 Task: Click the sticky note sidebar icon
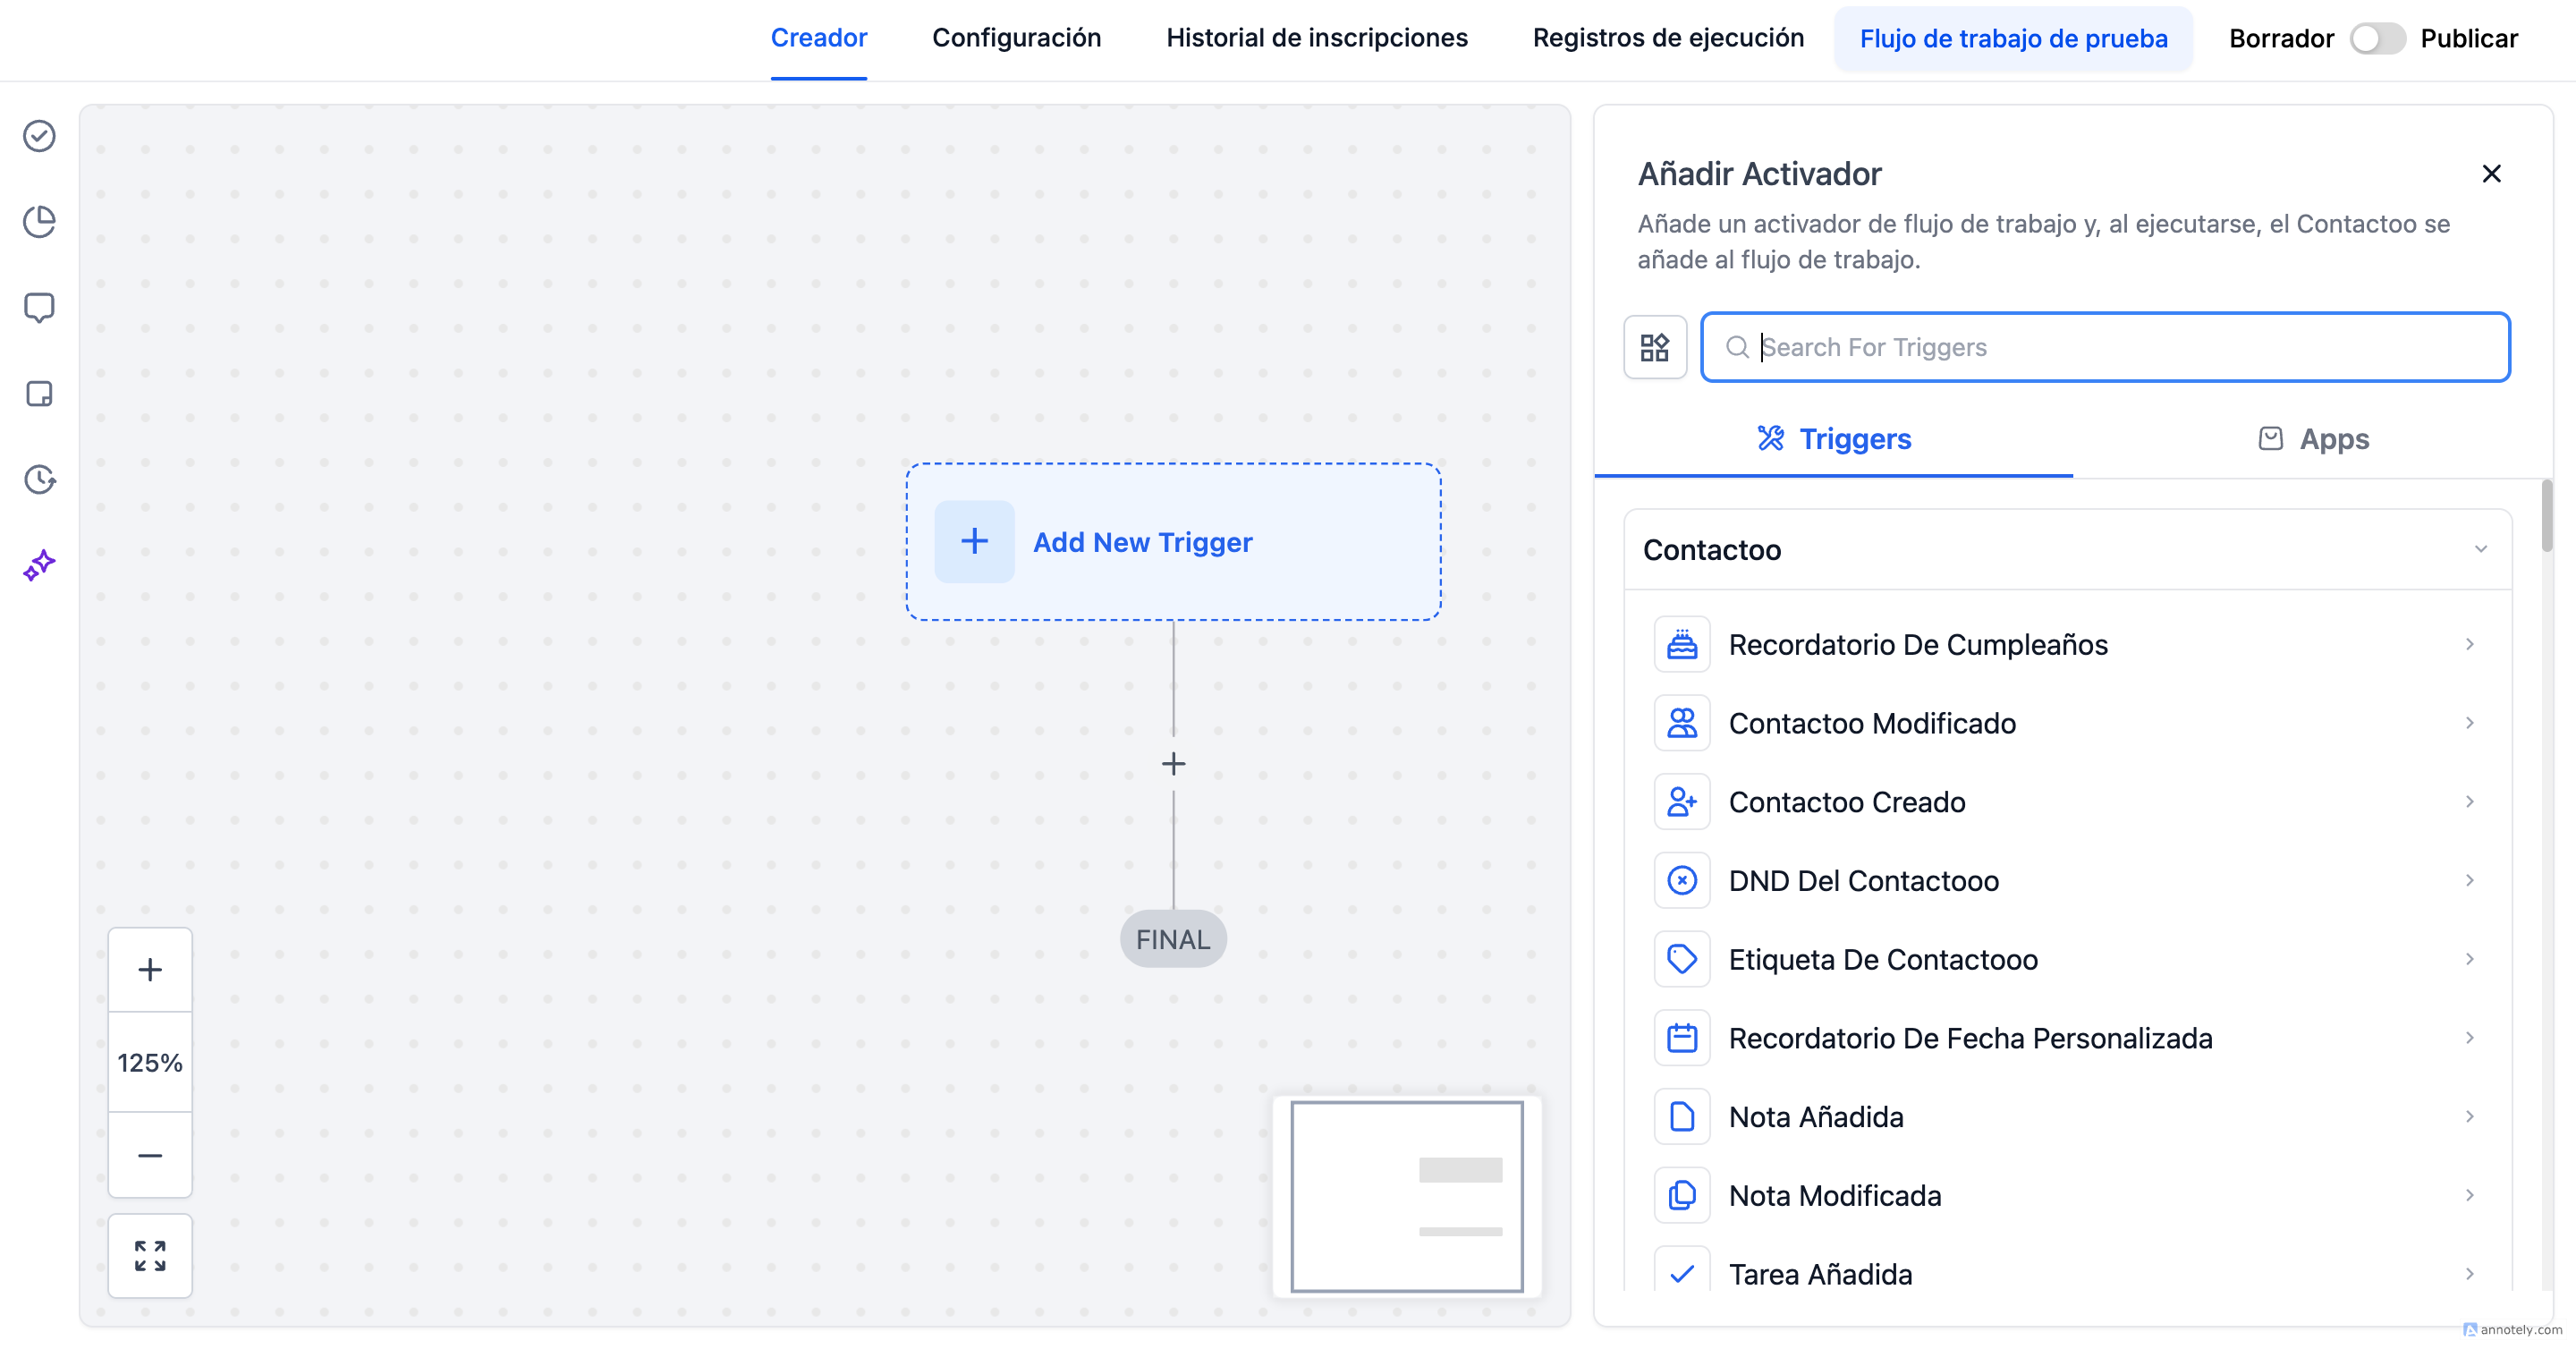(x=39, y=393)
